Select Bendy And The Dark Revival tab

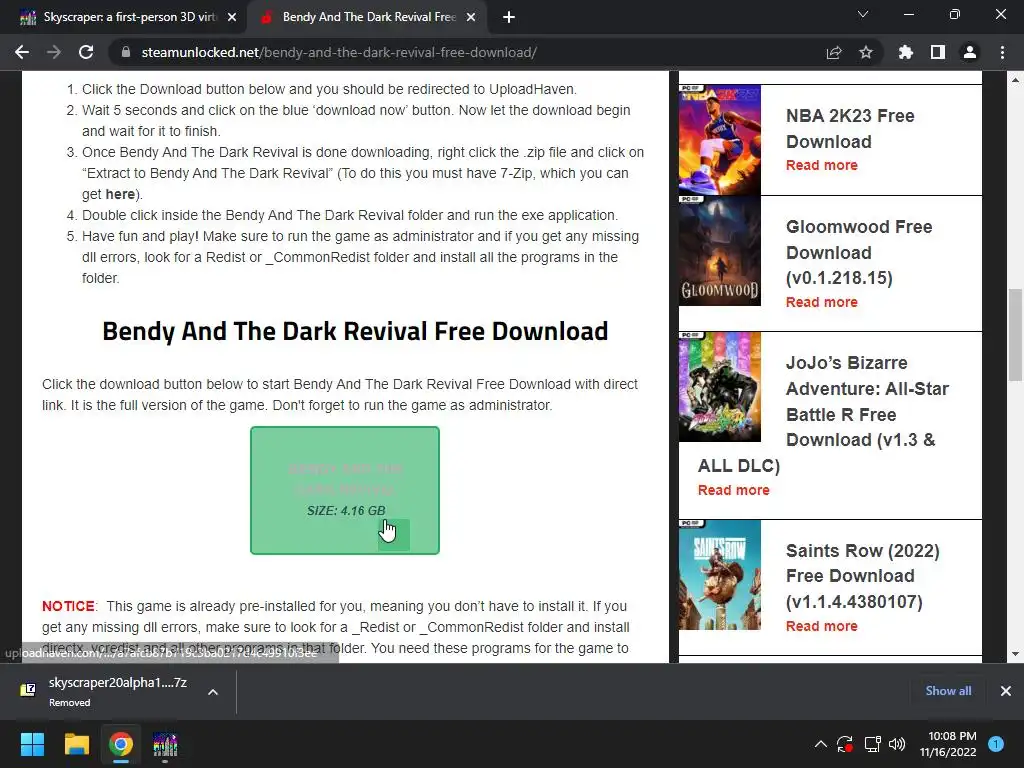tap(367, 17)
